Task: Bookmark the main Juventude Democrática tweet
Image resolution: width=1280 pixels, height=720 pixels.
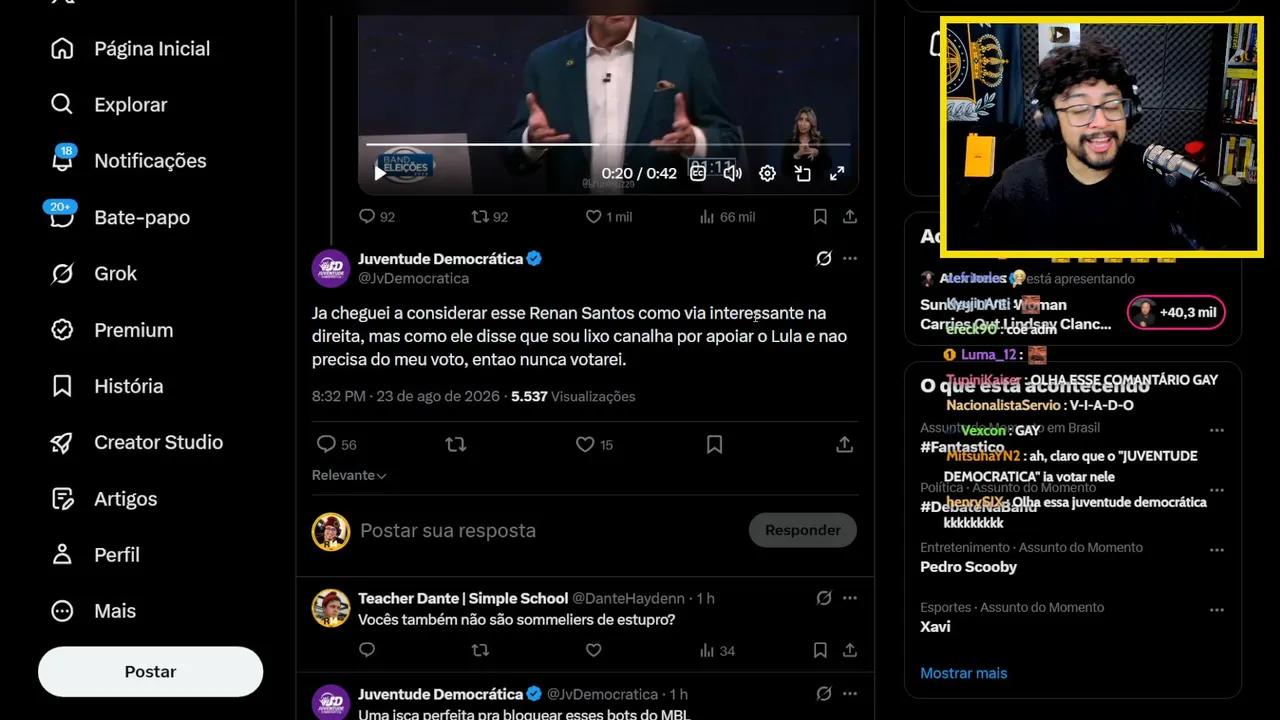Action: (x=715, y=445)
